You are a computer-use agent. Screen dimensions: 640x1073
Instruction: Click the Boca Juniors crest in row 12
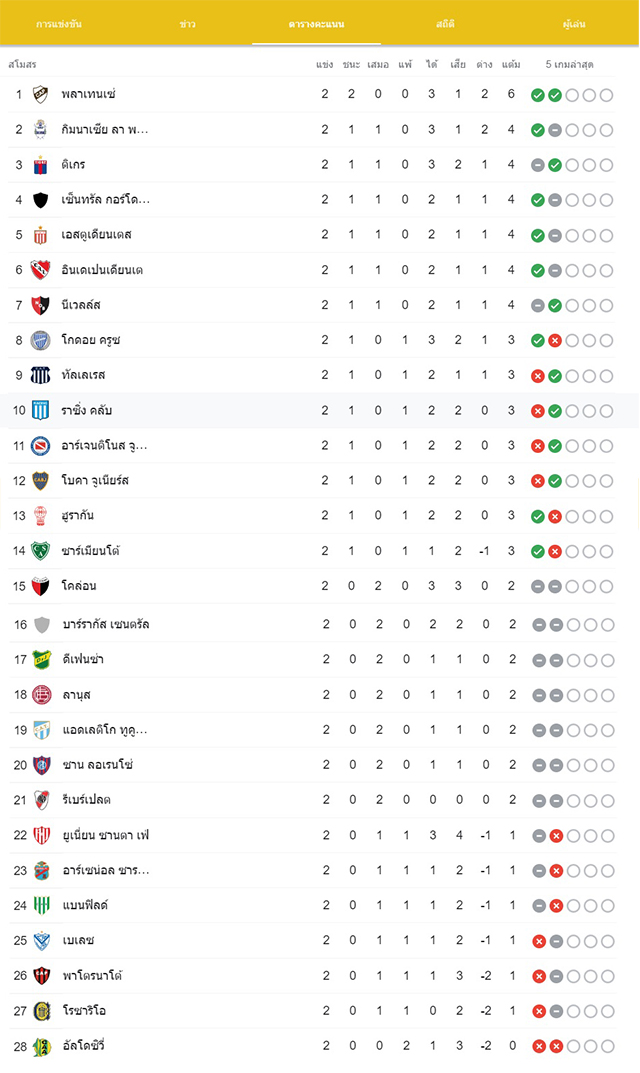click(x=40, y=480)
